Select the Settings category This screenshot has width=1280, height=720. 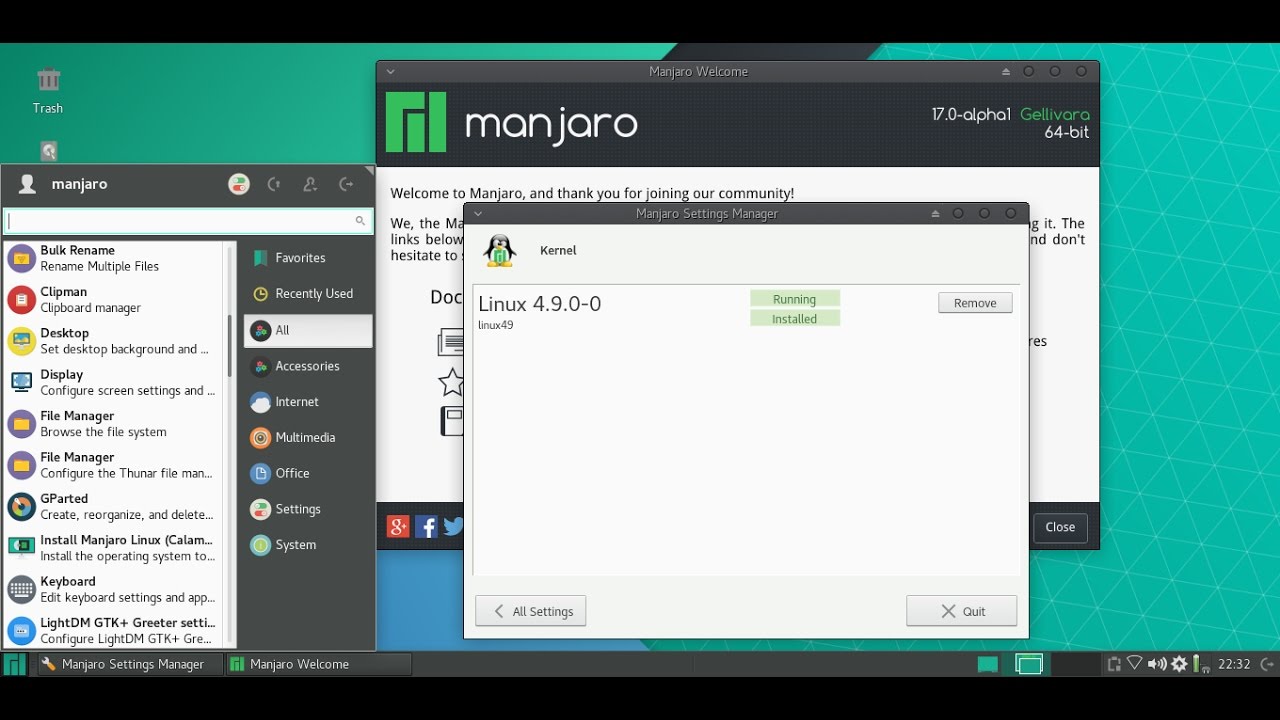pyautogui.click(x=308, y=509)
